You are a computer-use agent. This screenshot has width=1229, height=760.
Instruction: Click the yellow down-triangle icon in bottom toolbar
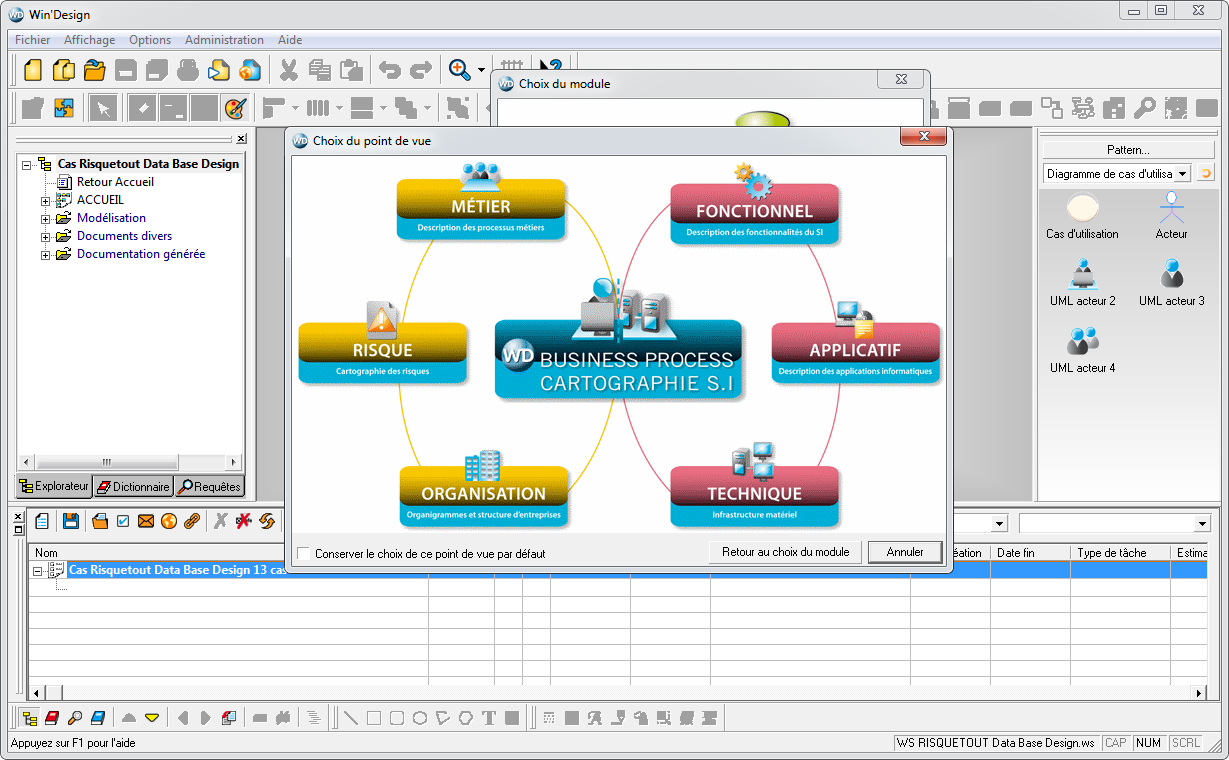(x=152, y=717)
